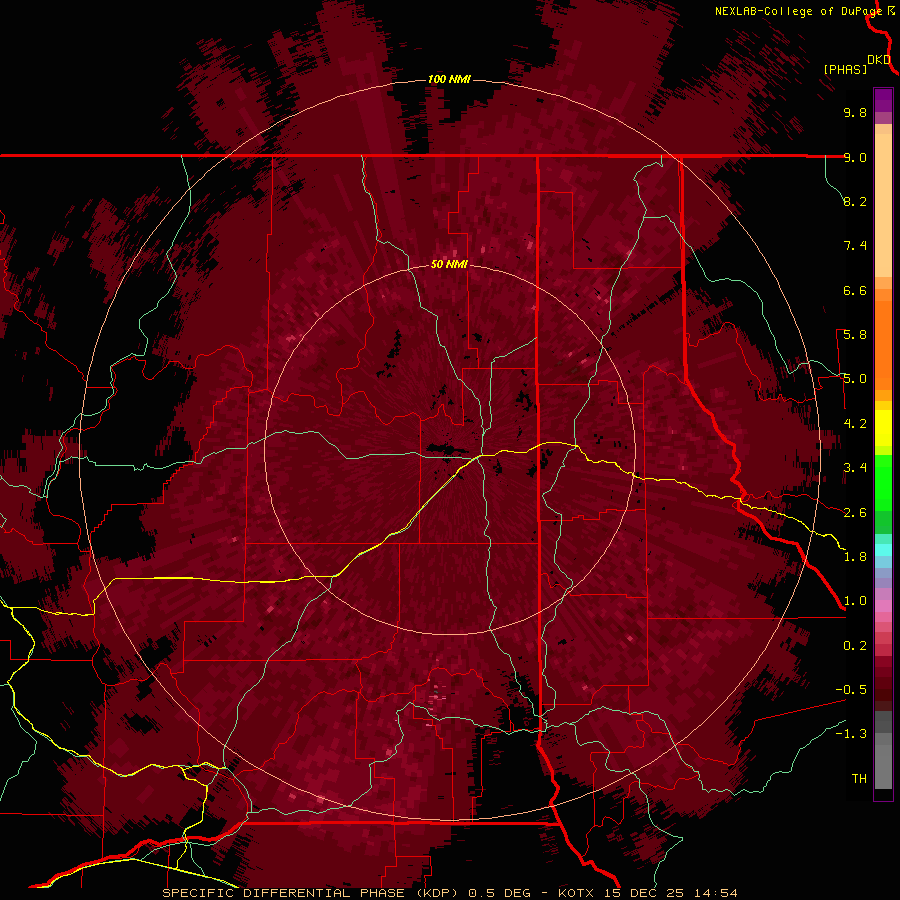
Task: Click the cyan band of the color scale
Action: pos(883,550)
